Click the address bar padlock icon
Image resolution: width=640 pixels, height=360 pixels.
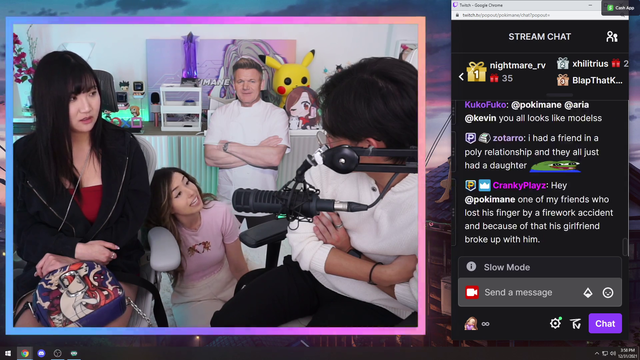457,15
